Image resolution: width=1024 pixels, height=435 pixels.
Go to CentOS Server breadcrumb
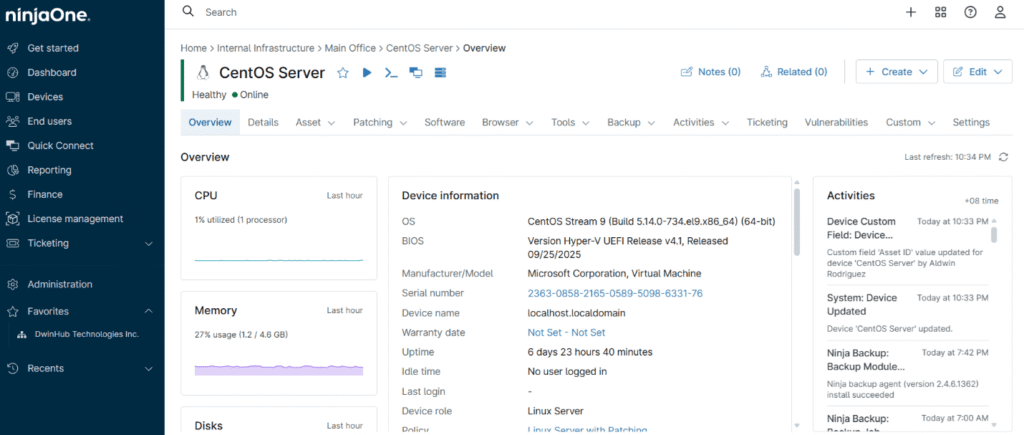click(x=419, y=48)
